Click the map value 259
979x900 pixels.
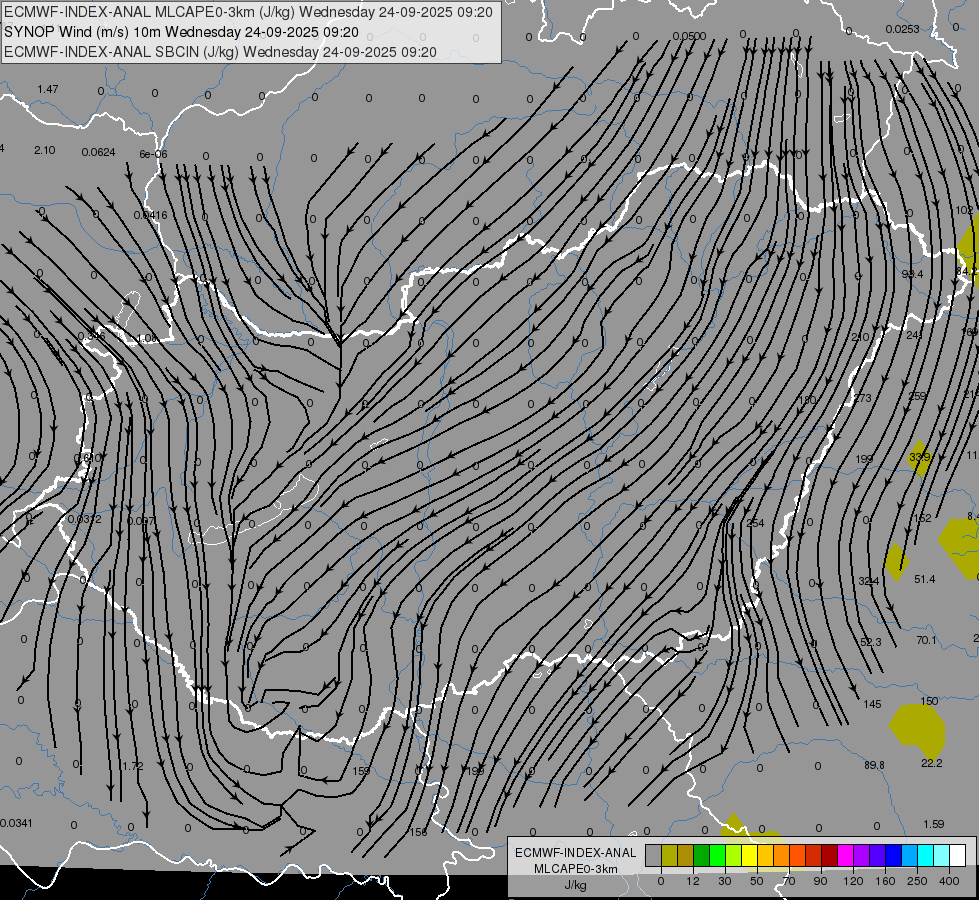coord(917,396)
